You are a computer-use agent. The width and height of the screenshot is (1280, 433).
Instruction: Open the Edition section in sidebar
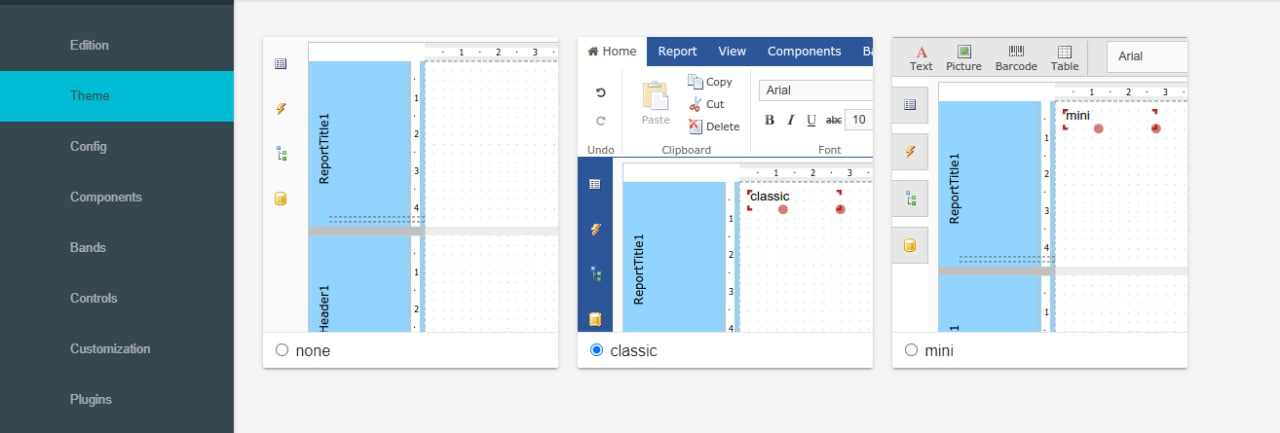(x=89, y=45)
